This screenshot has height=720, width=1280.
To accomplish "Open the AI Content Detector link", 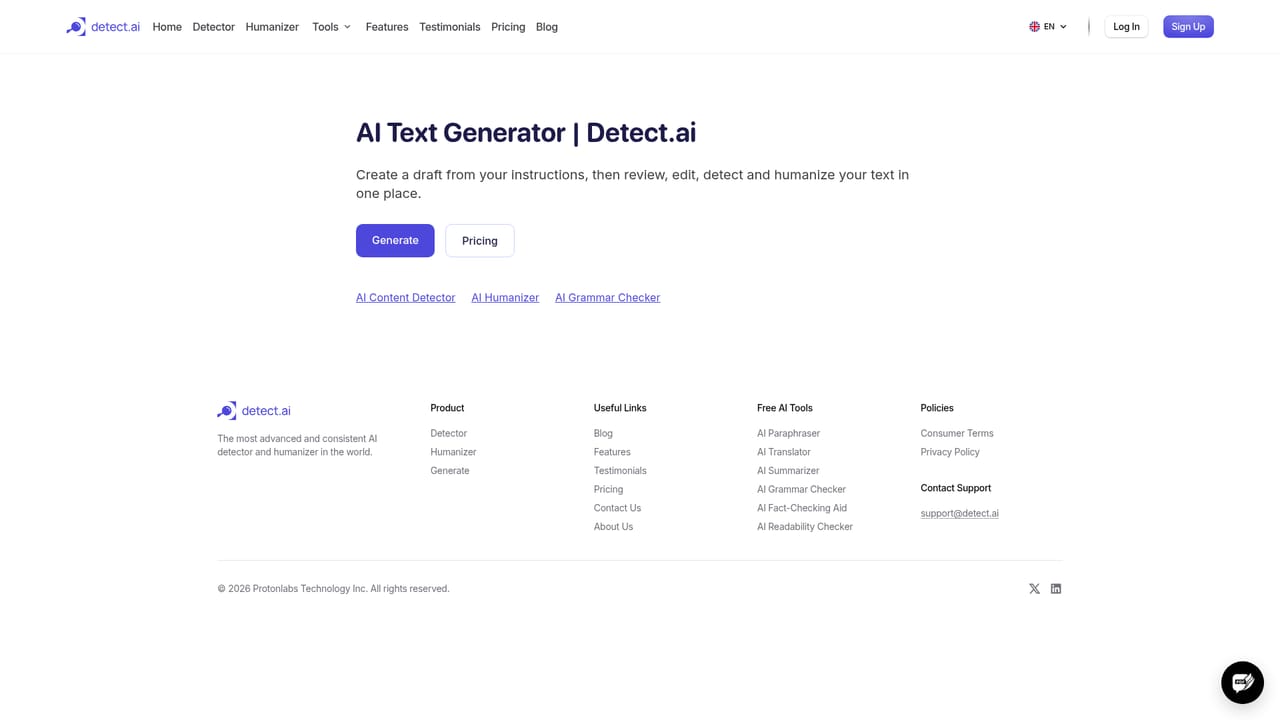I will tap(406, 298).
